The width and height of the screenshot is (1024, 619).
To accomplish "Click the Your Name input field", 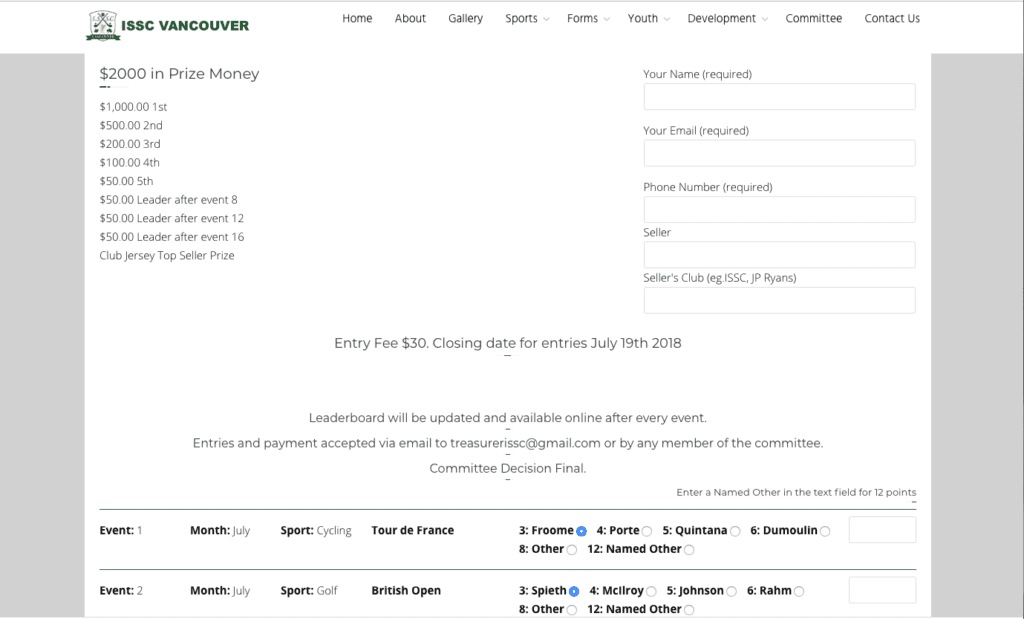I will click(779, 97).
